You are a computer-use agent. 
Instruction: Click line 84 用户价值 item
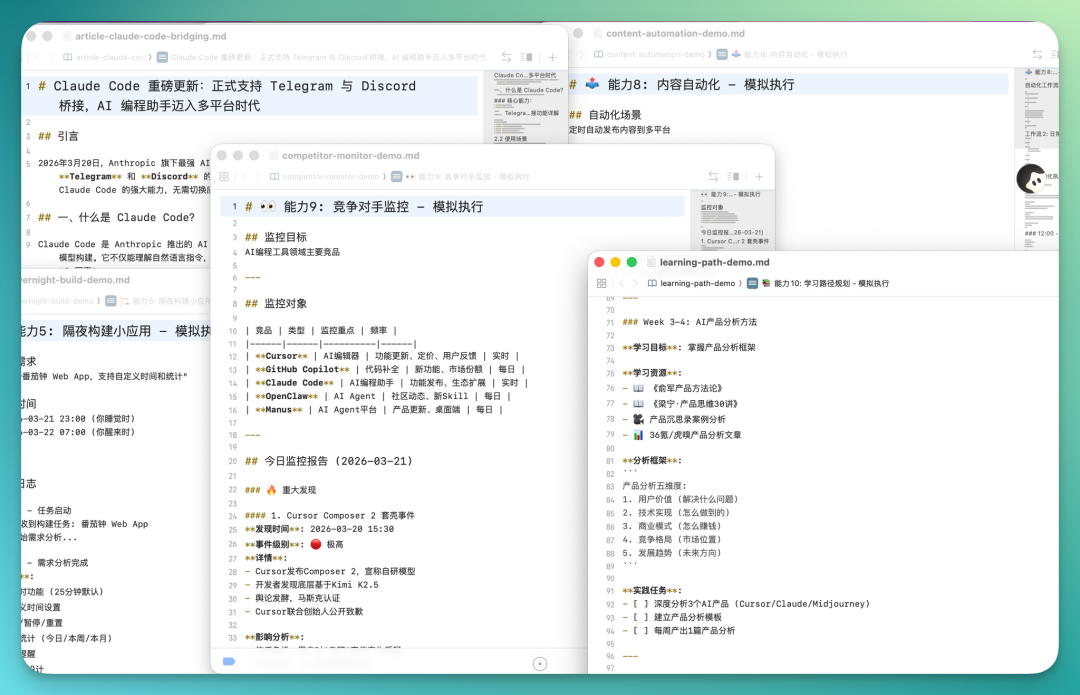point(680,499)
